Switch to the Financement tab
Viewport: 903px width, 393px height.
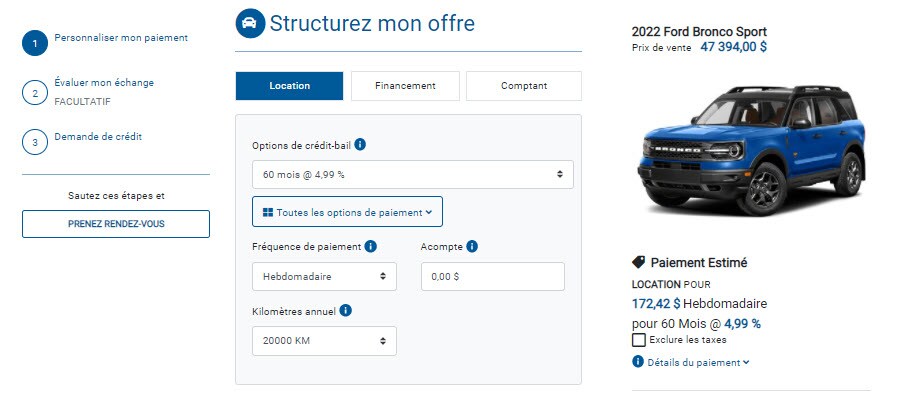[x=405, y=86]
